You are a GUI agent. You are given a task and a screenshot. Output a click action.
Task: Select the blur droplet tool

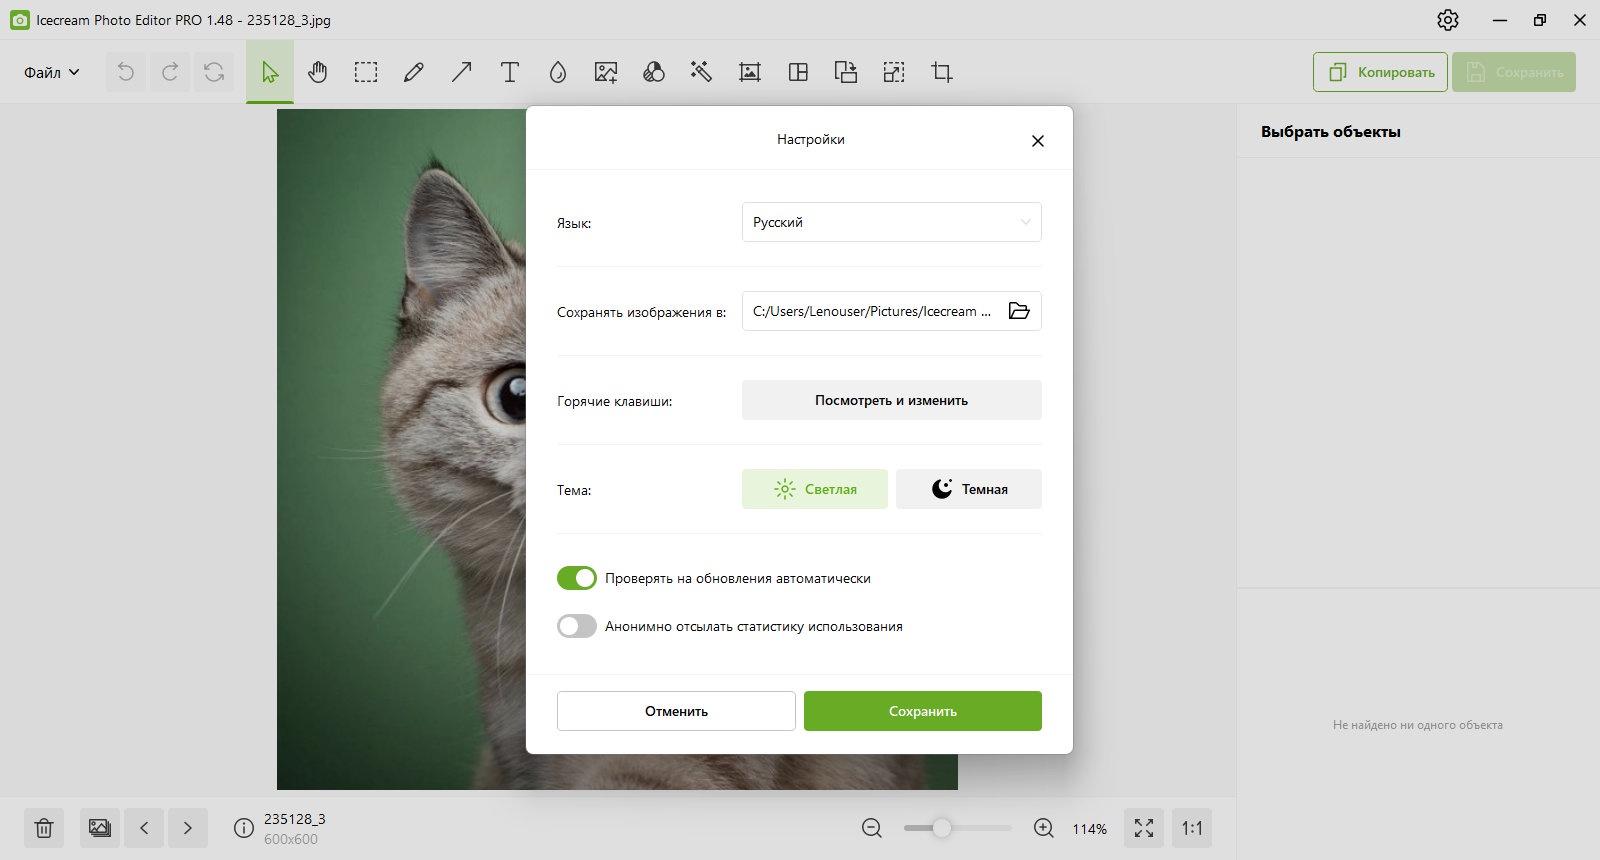(x=558, y=72)
